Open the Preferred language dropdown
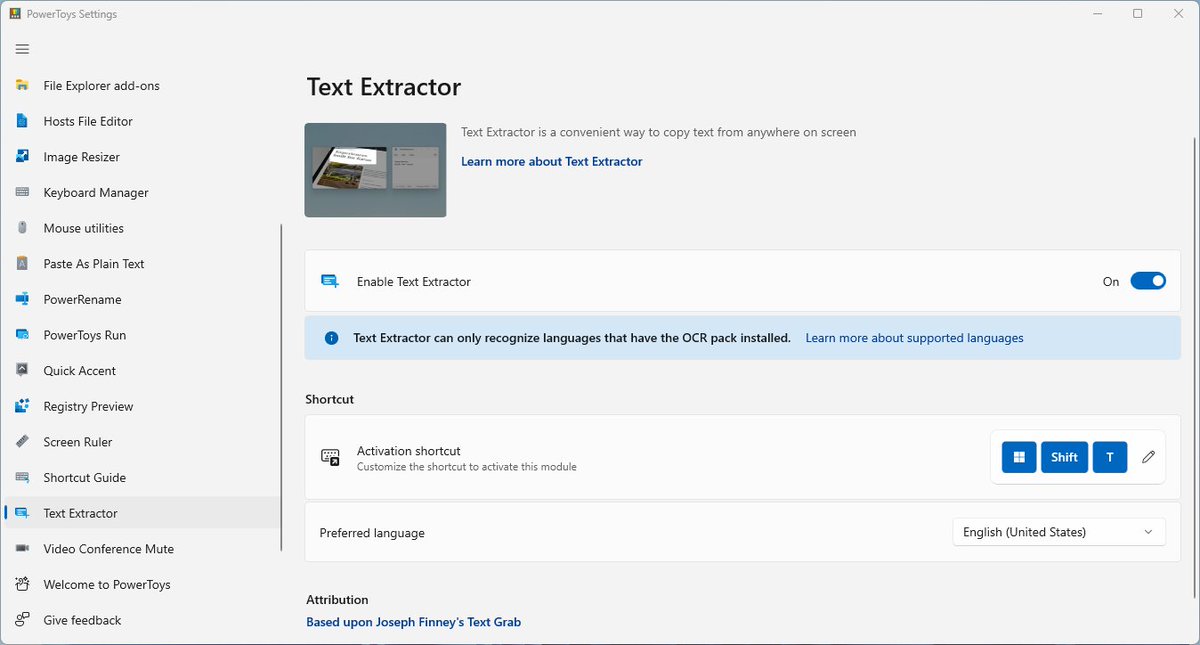The height and width of the screenshot is (645, 1200). pyautogui.click(x=1059, y=532)
